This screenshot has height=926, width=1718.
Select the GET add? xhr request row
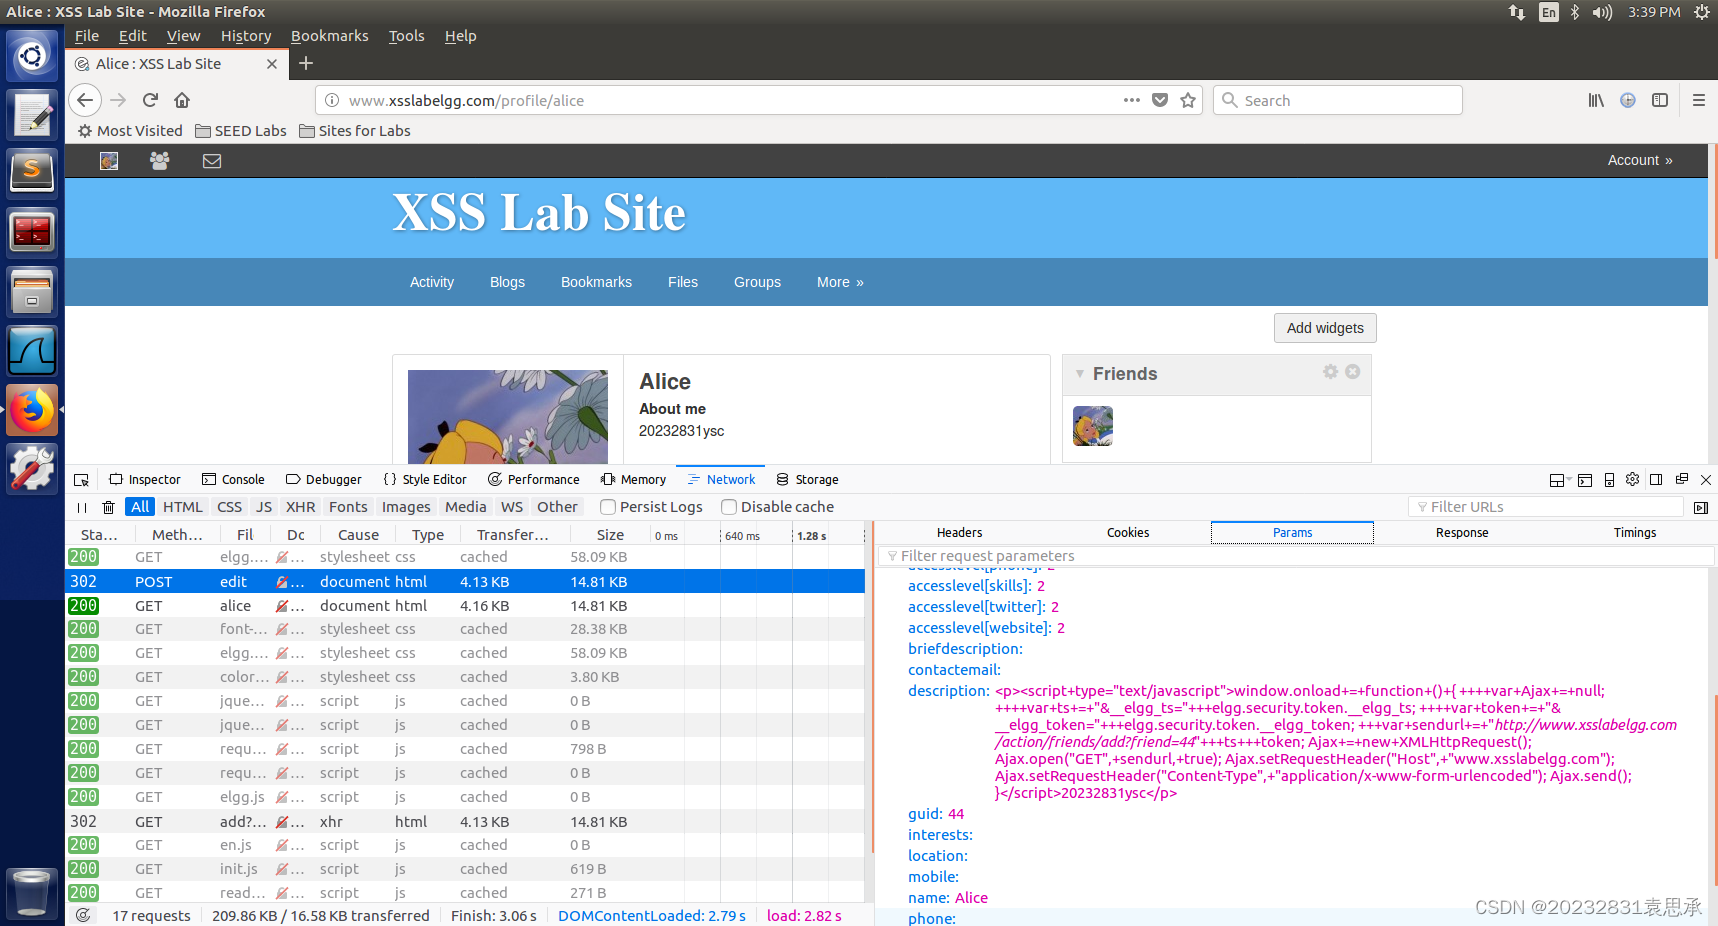pyautogui.click(x=465, y=822)
